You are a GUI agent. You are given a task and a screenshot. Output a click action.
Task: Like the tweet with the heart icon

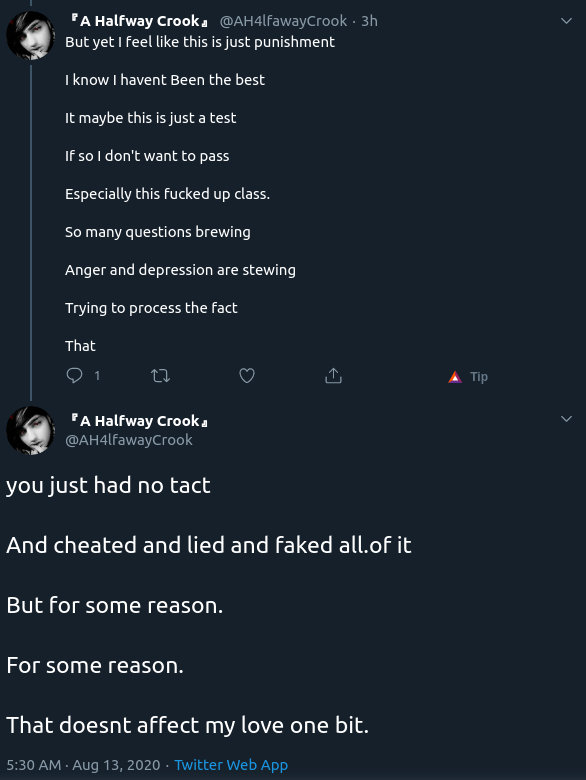coord(247,376)
